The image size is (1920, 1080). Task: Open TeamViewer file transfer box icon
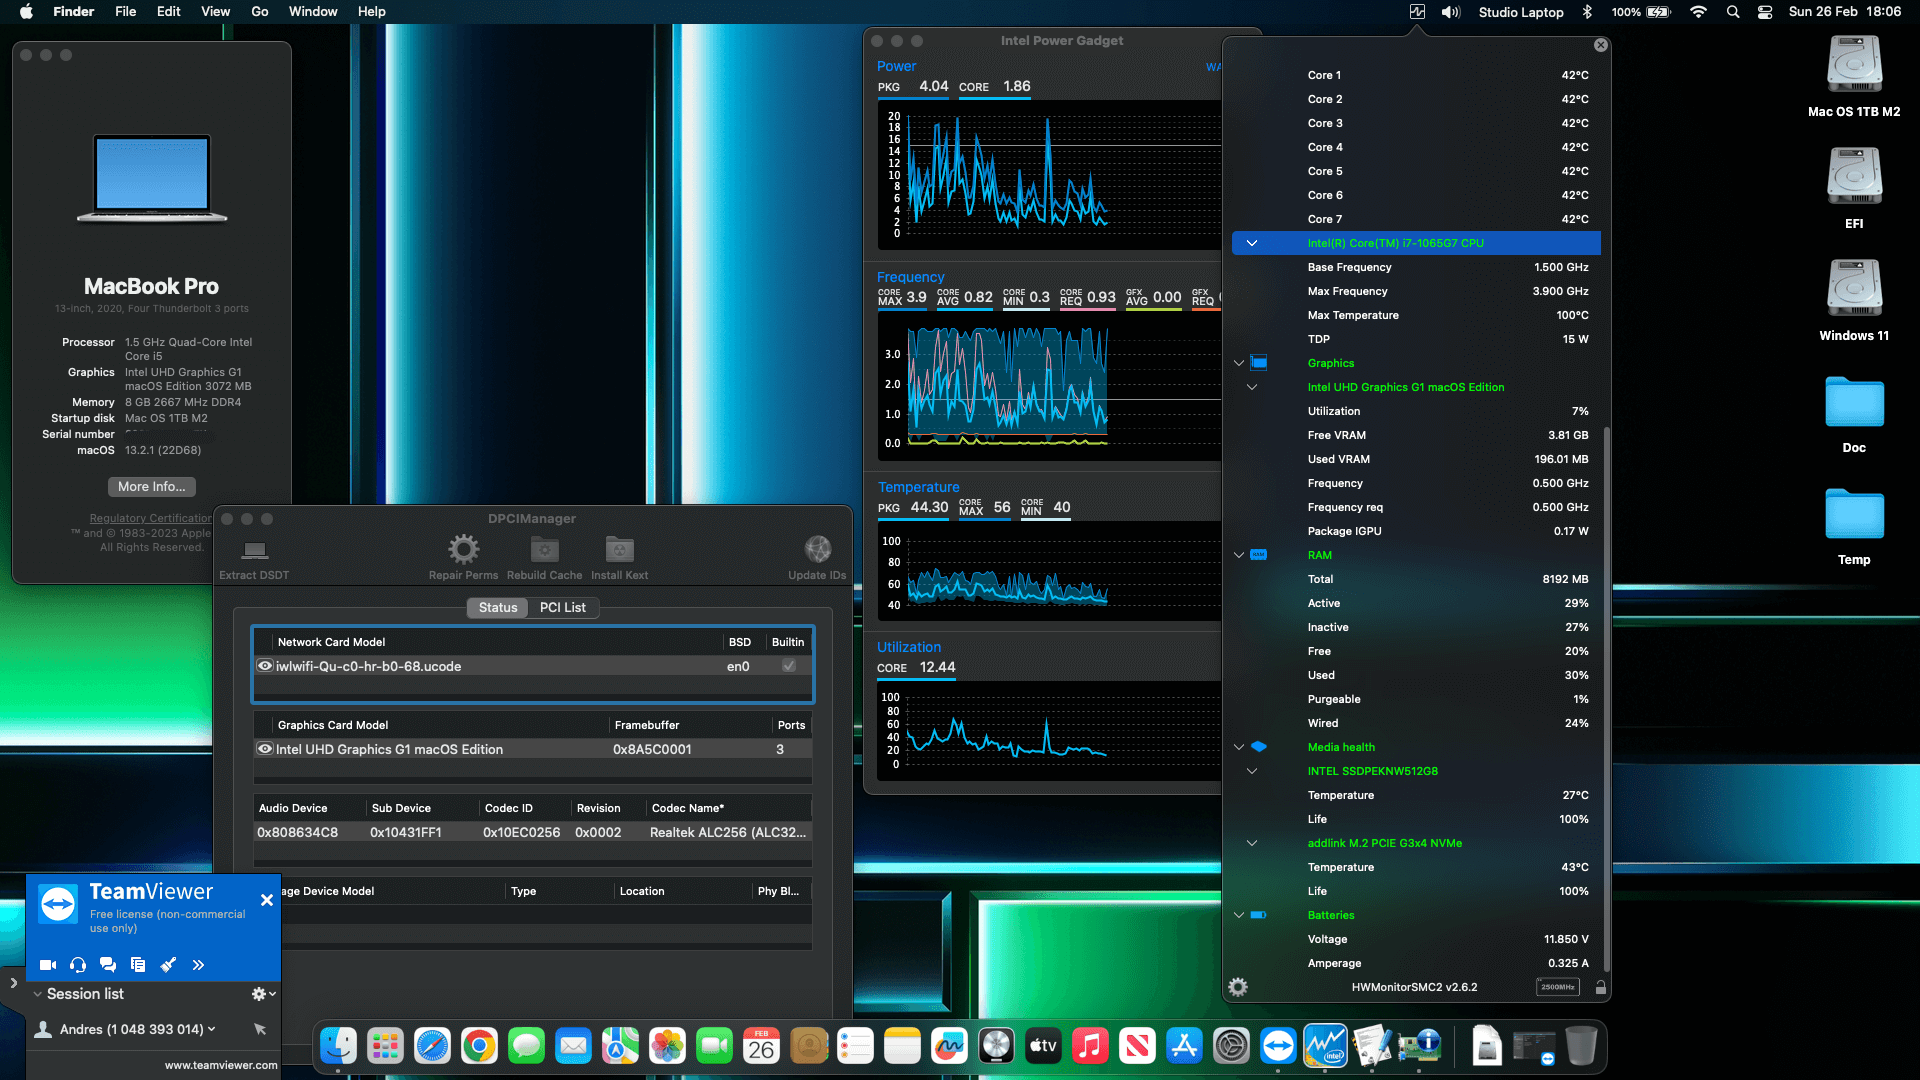[x=138, y=965]
